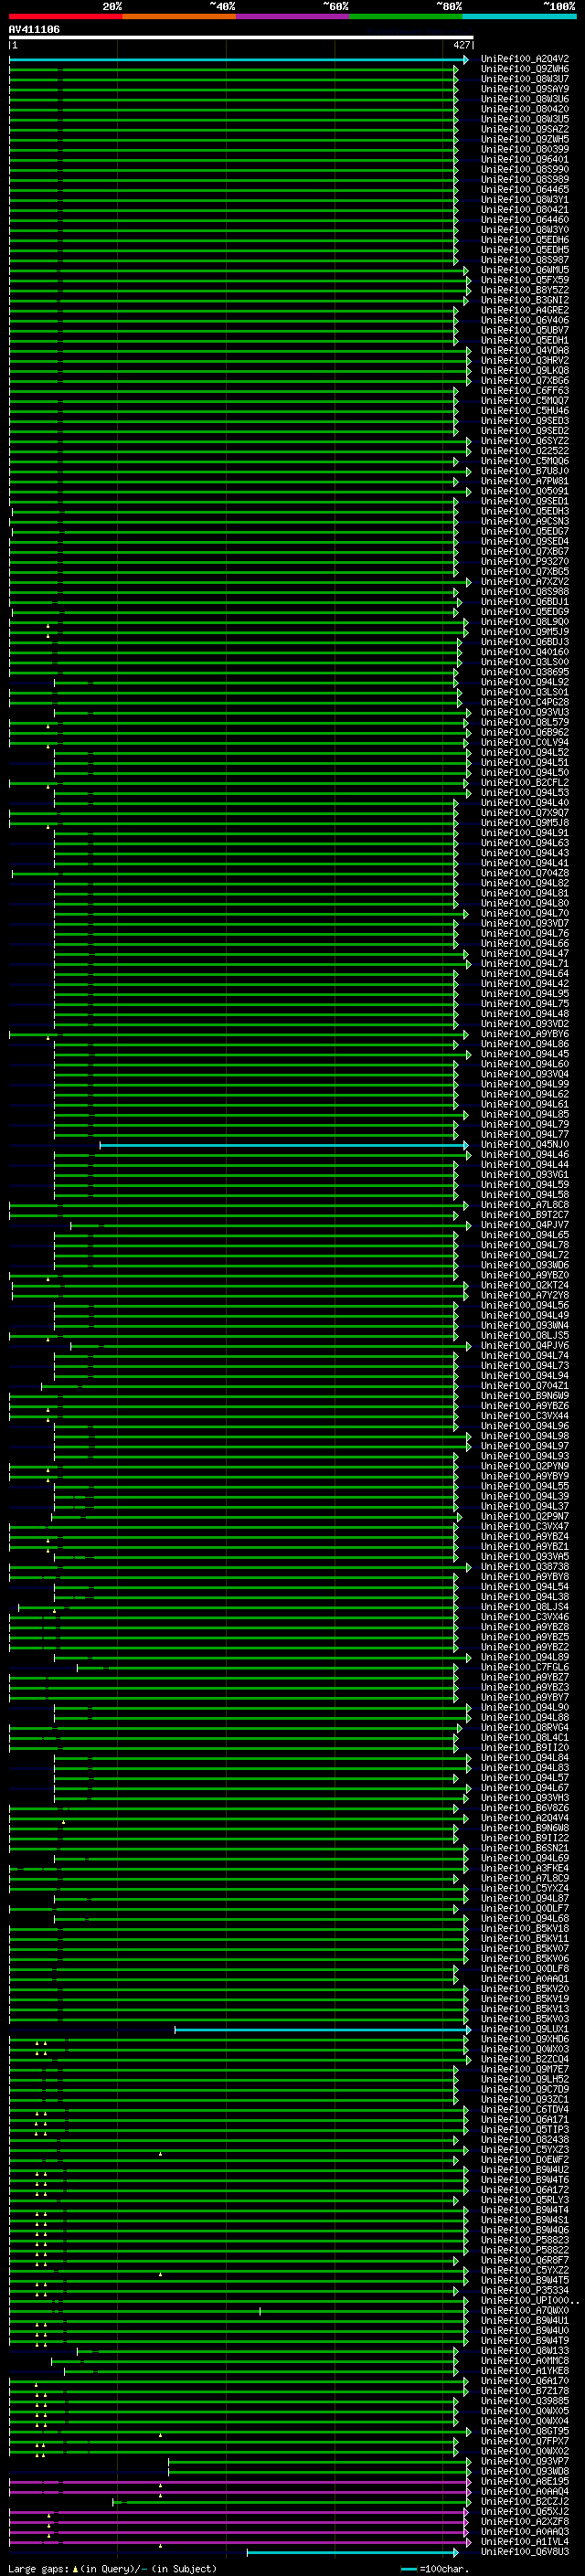Select hit label UniRef100_Q8W3Y1
Image resolution: width=585 pixels, height=2576 pixels.
point(525,199)
